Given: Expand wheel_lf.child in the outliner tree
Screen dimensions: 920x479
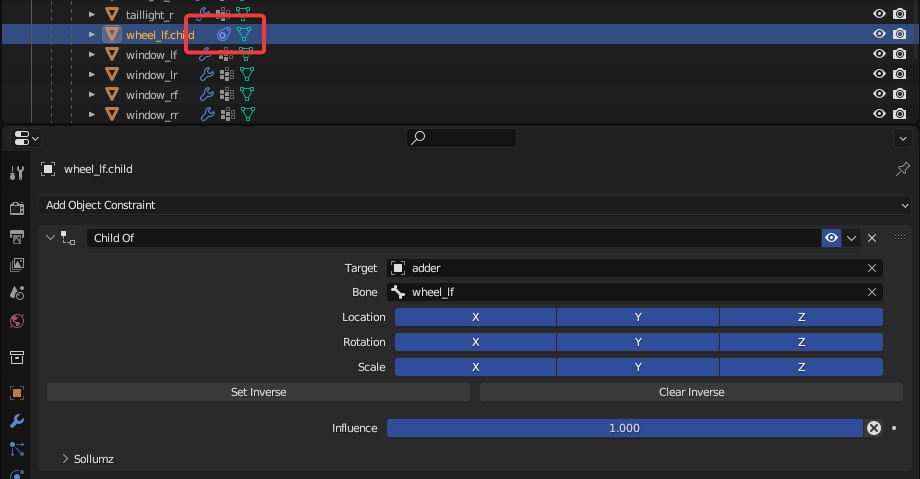Looking at the screenshot, I should pos(92,34).
